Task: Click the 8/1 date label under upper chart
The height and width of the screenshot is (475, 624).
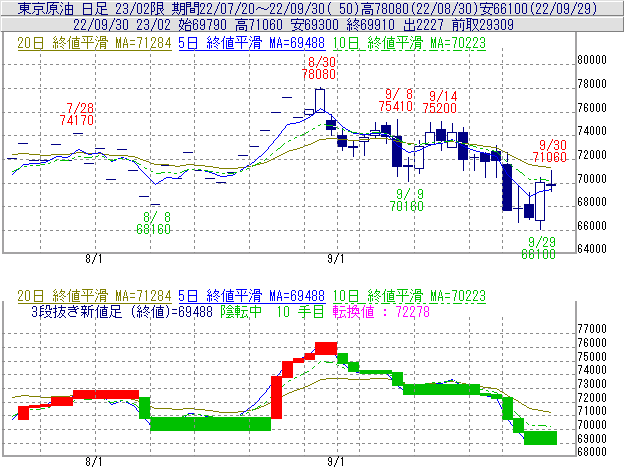Action: (94, 259)
